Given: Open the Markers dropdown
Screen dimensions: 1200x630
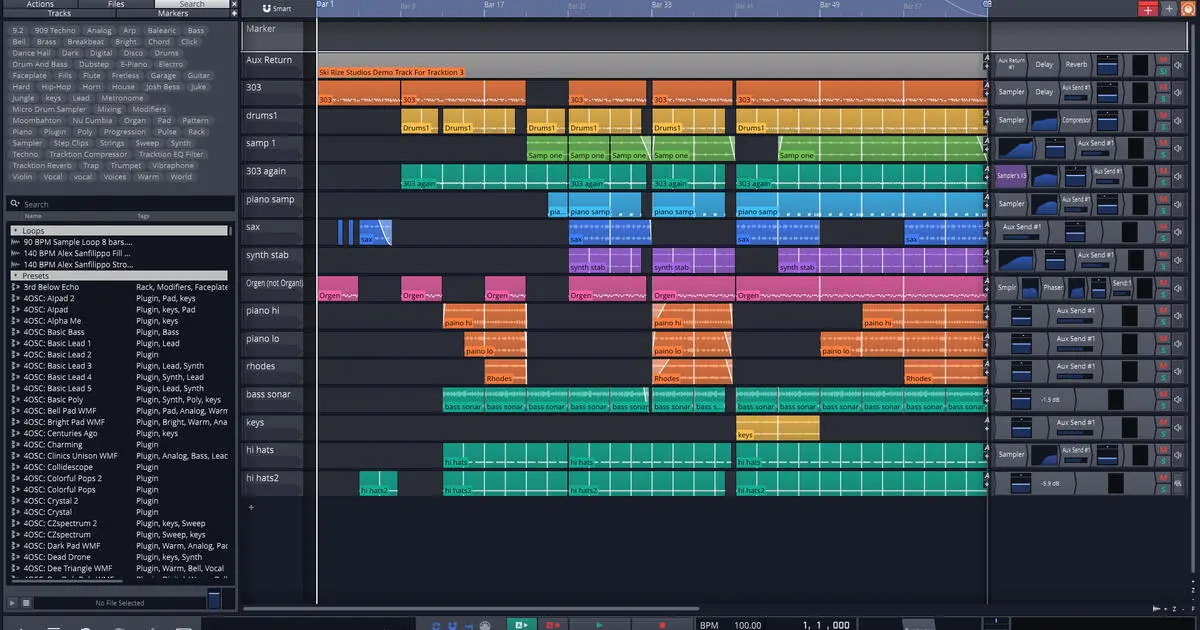Looking at the screenshot, I should (173, 14).
